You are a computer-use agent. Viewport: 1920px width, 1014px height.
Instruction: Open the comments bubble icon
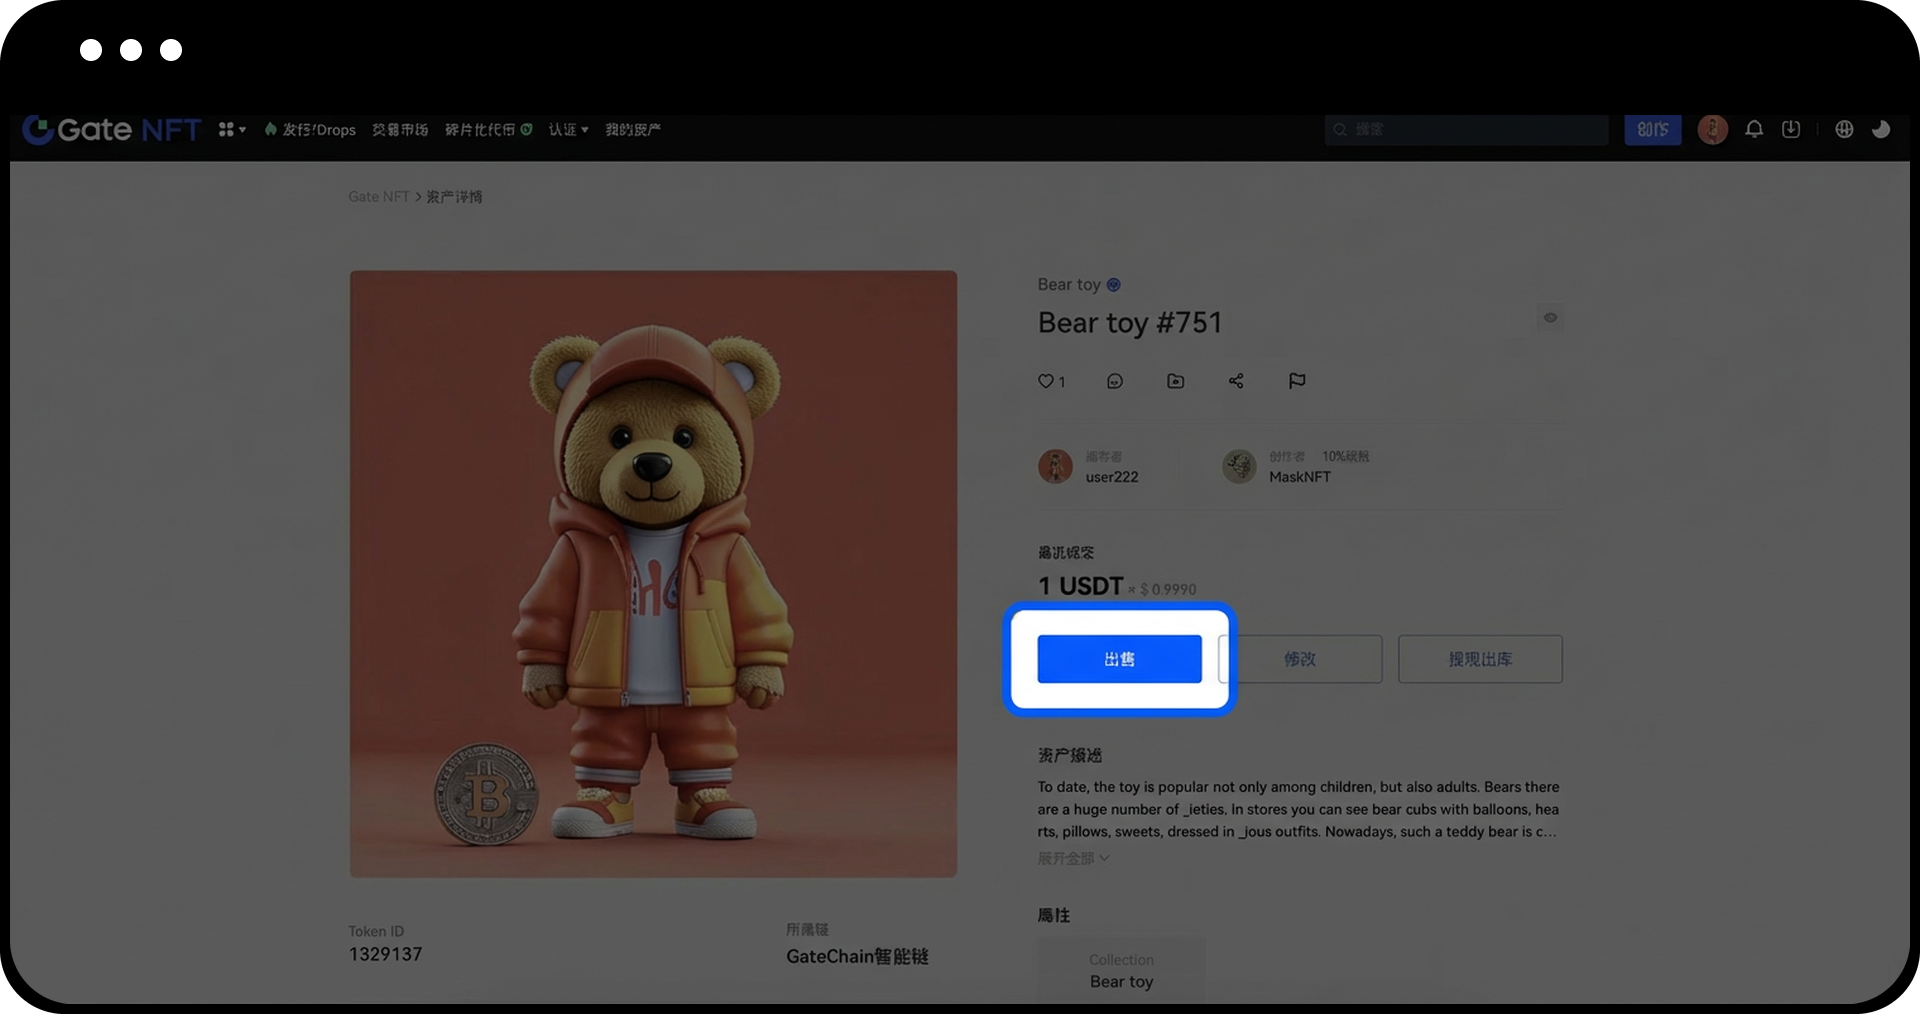1115,381
